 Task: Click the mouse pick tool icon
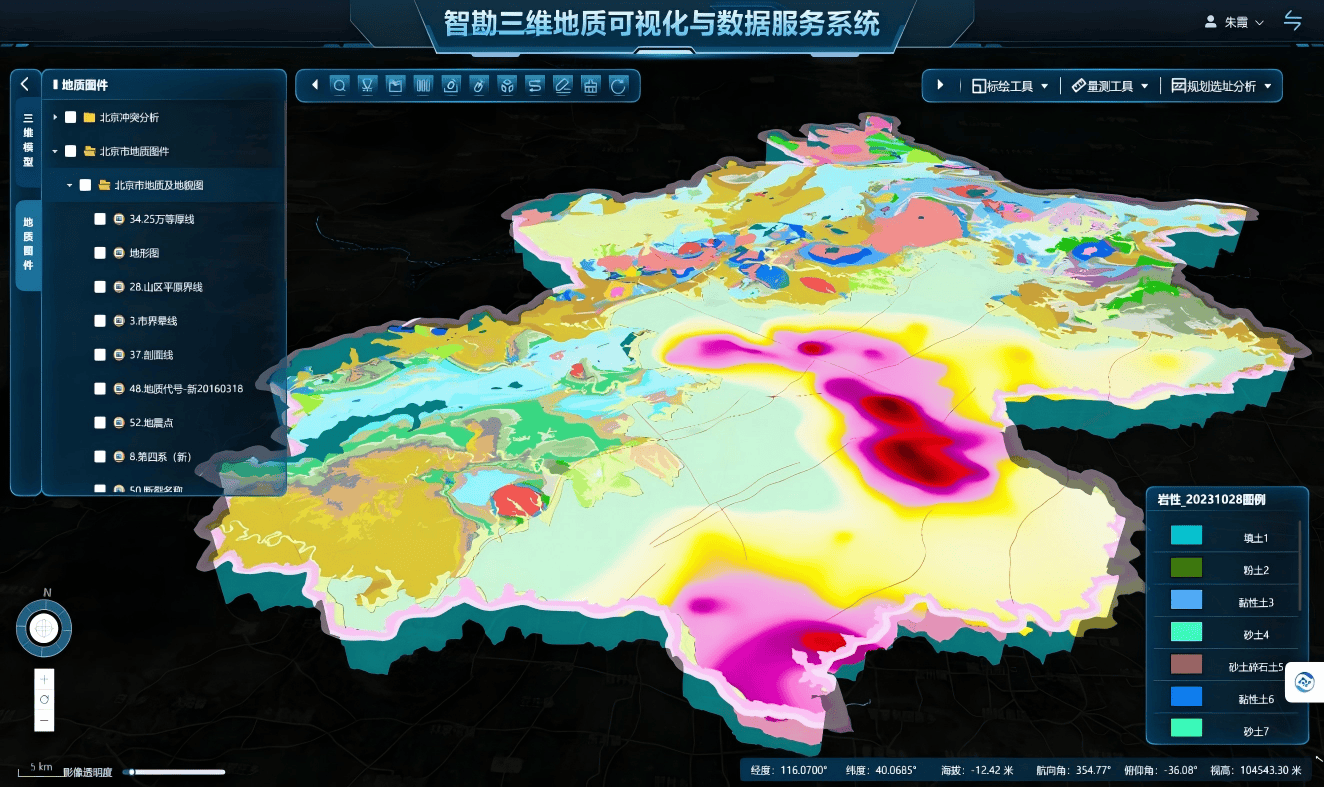(x=479, y=86)
